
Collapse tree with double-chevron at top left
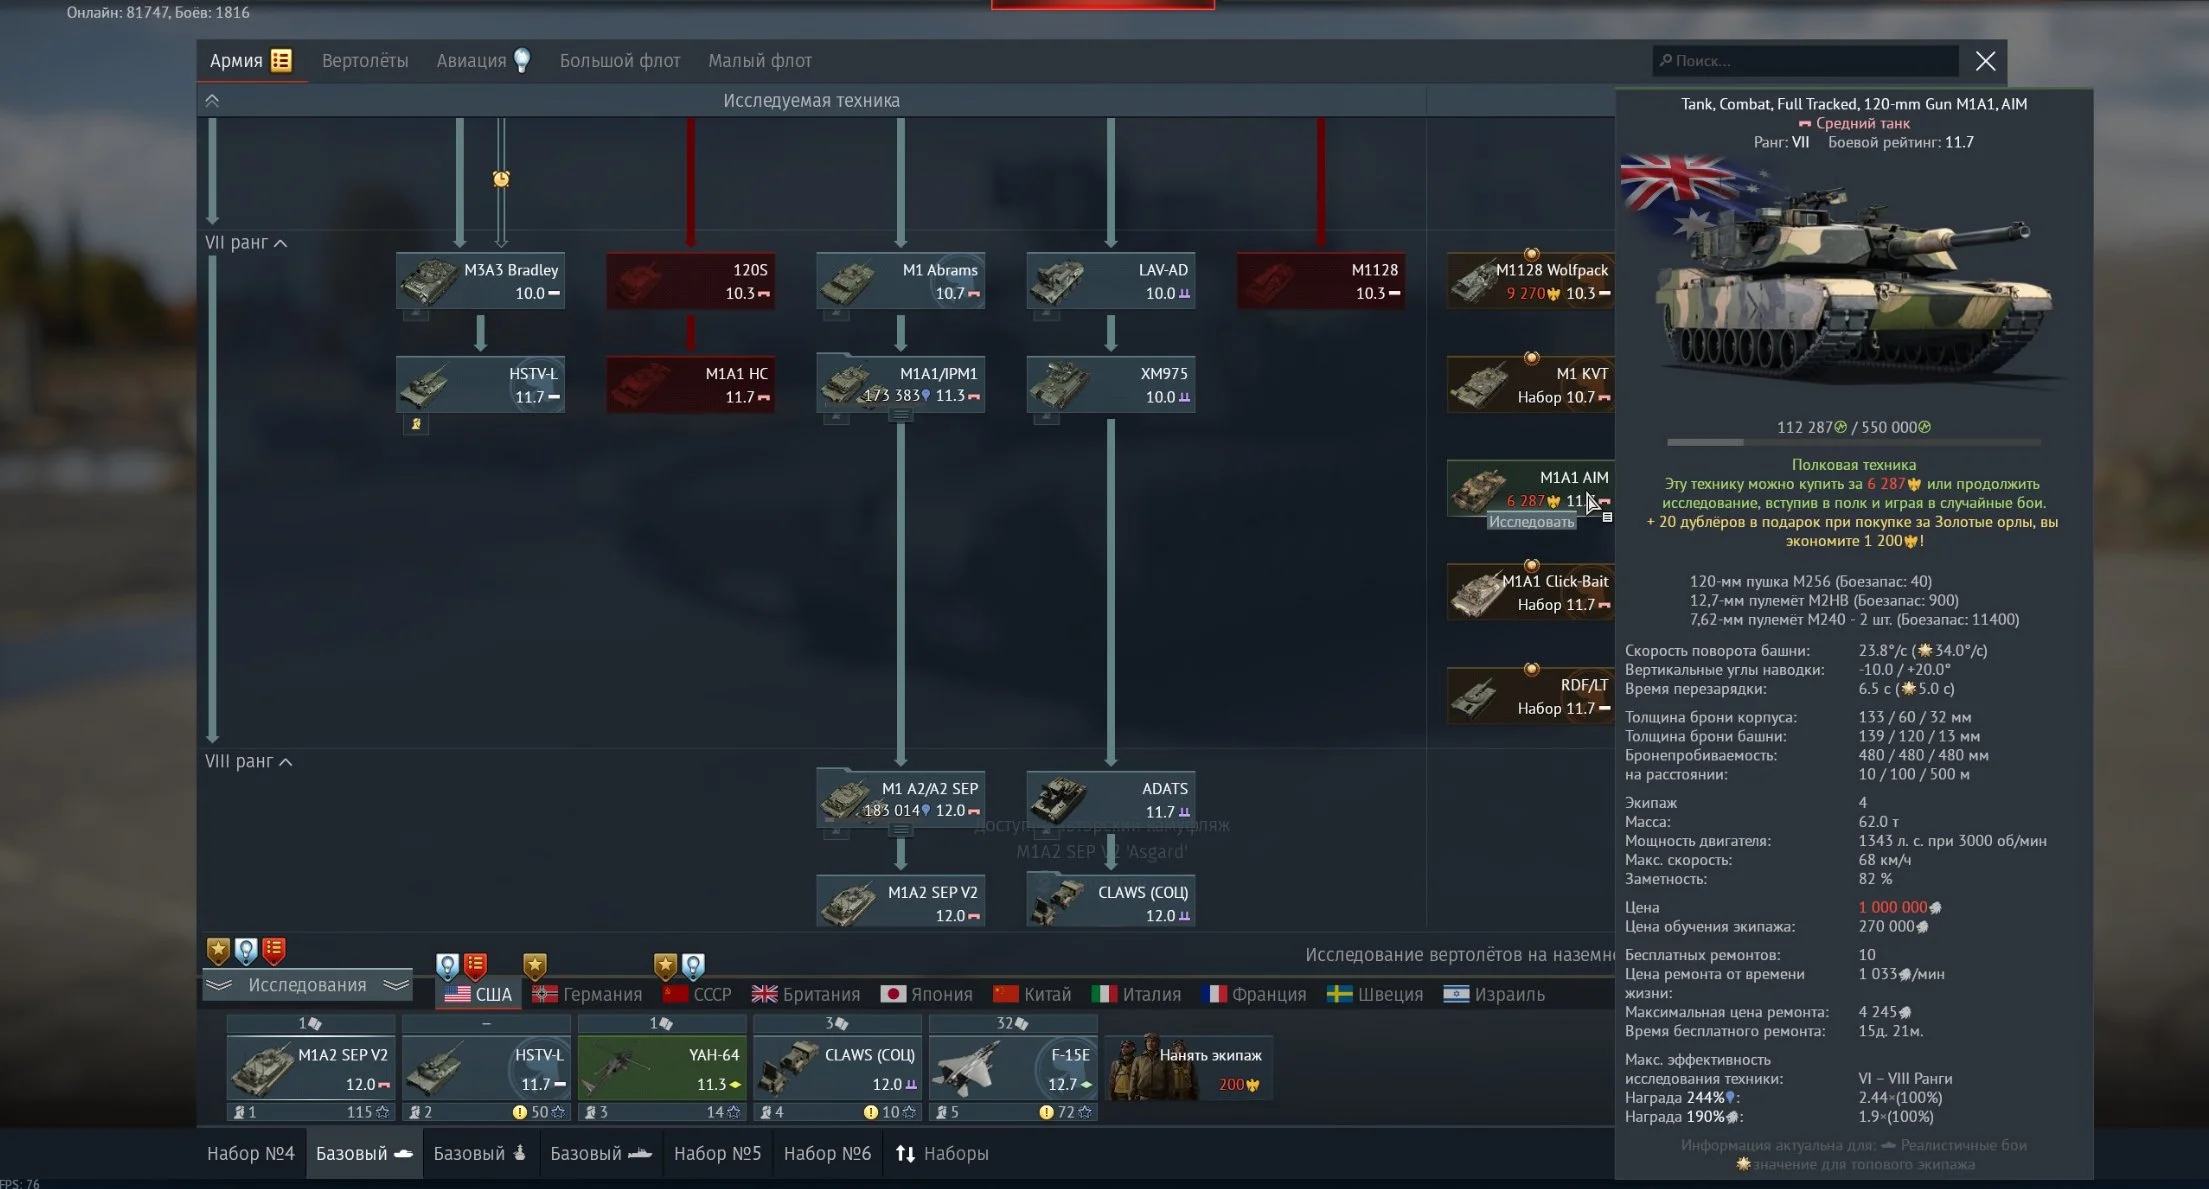(212, 101)
